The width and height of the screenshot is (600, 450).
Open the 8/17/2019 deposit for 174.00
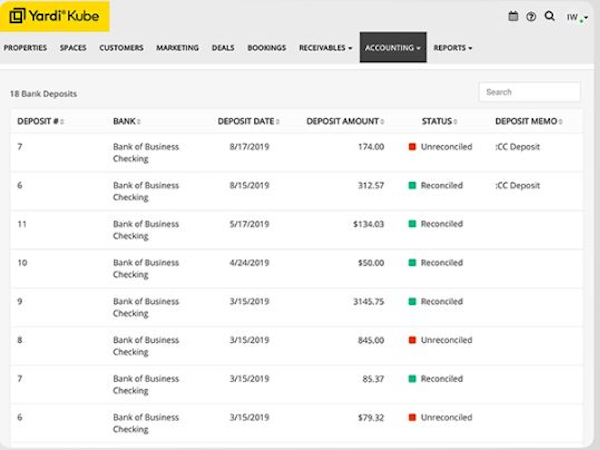(297, 152)
